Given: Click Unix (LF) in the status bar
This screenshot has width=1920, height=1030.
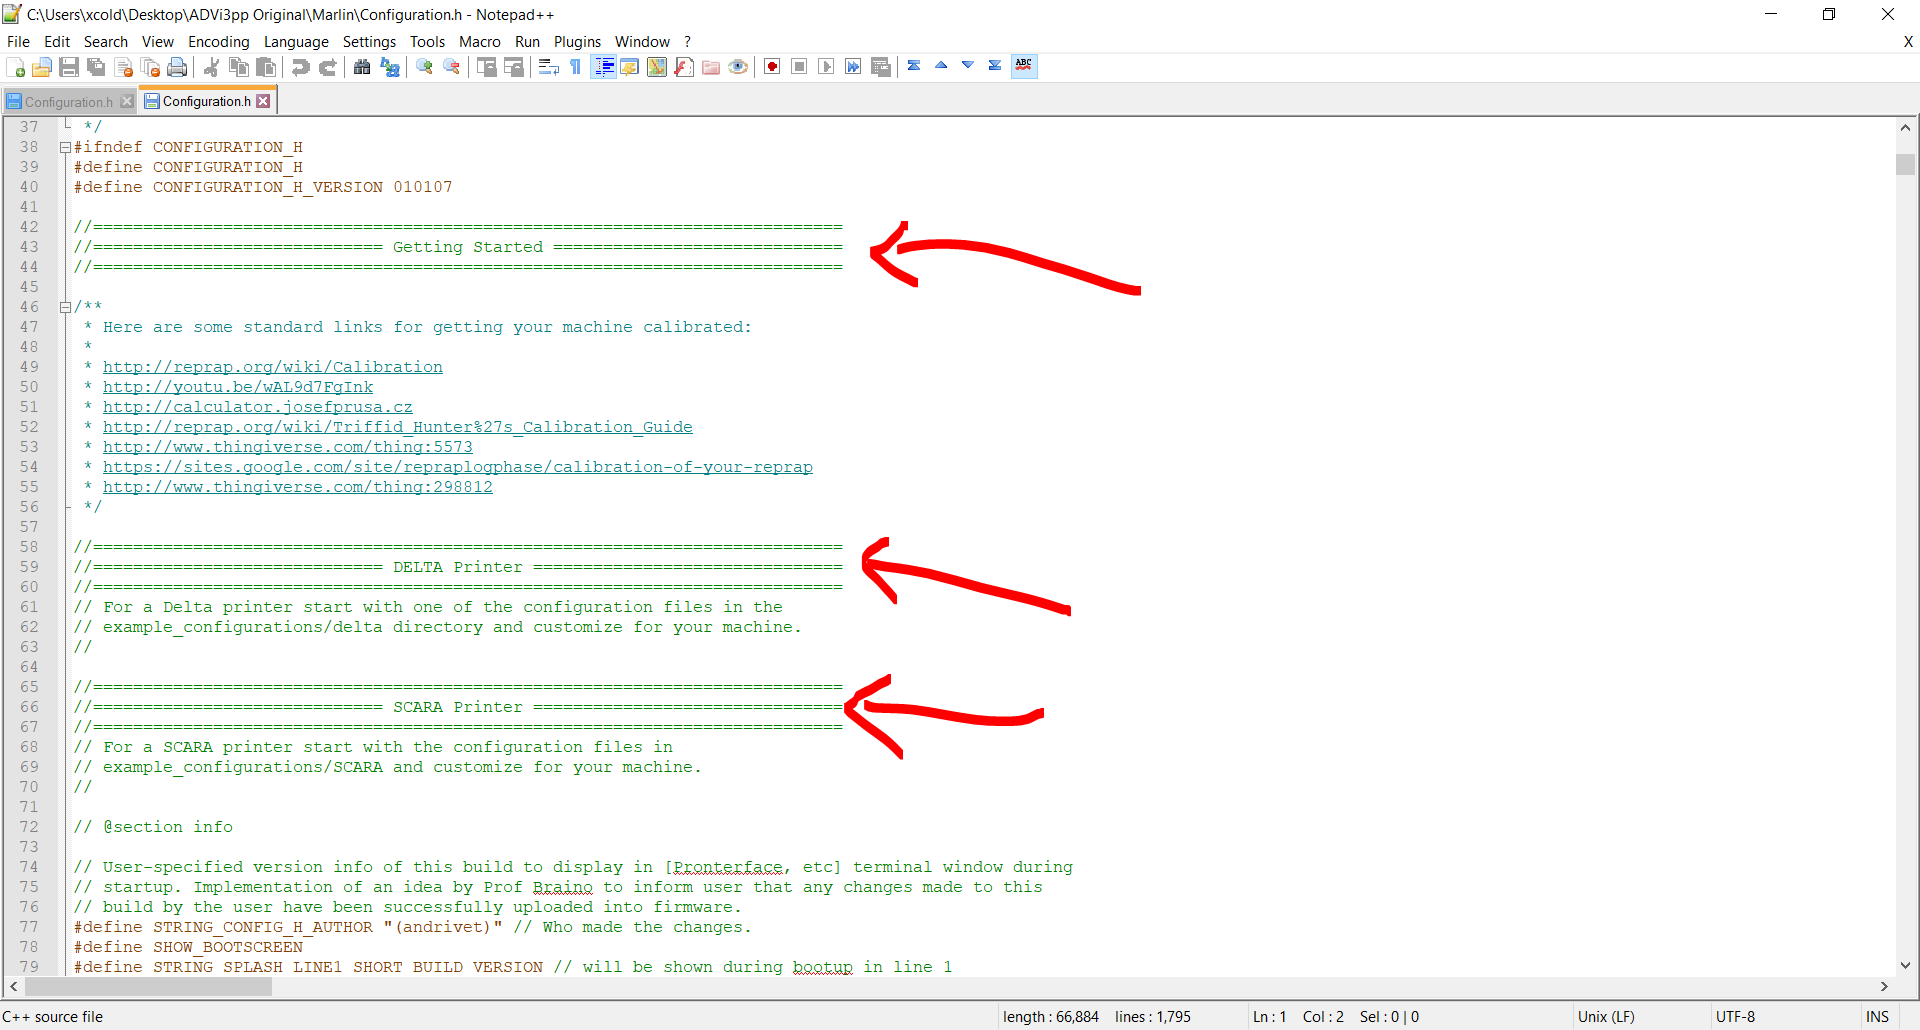Looking at the screenshot, I should [x=1606, y=1016].
